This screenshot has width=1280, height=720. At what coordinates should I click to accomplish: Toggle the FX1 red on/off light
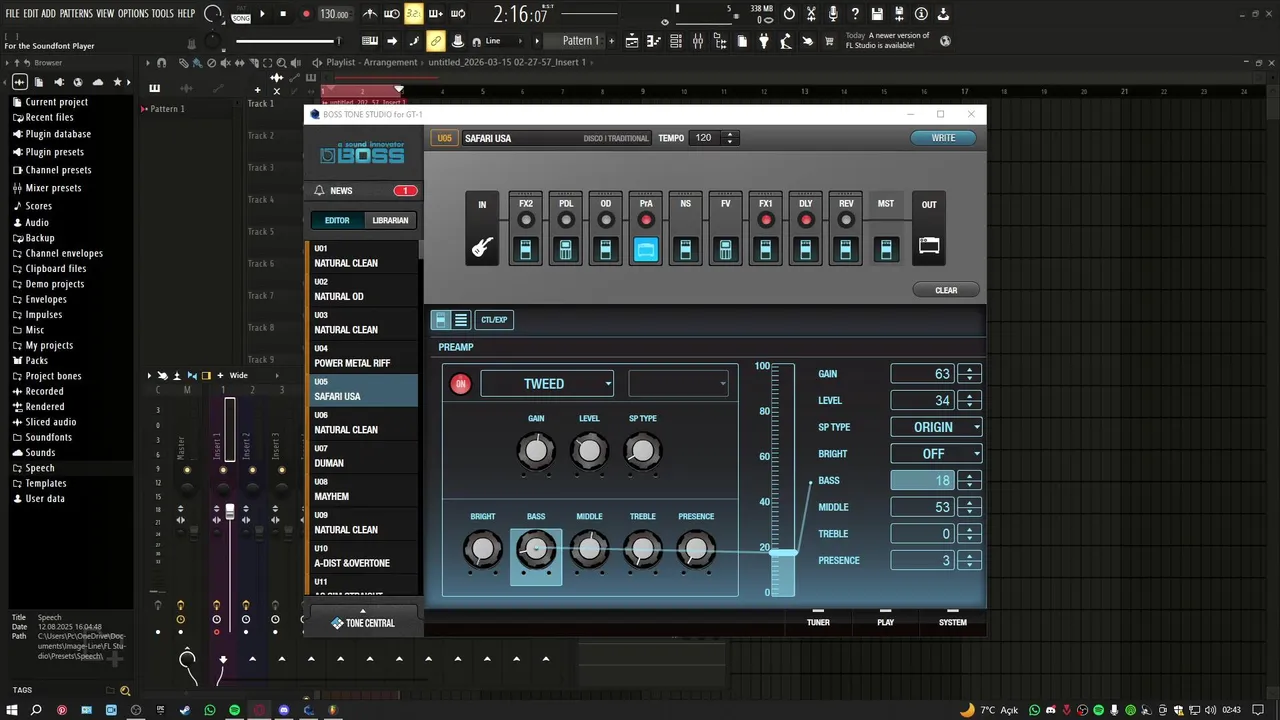point(766,220)
